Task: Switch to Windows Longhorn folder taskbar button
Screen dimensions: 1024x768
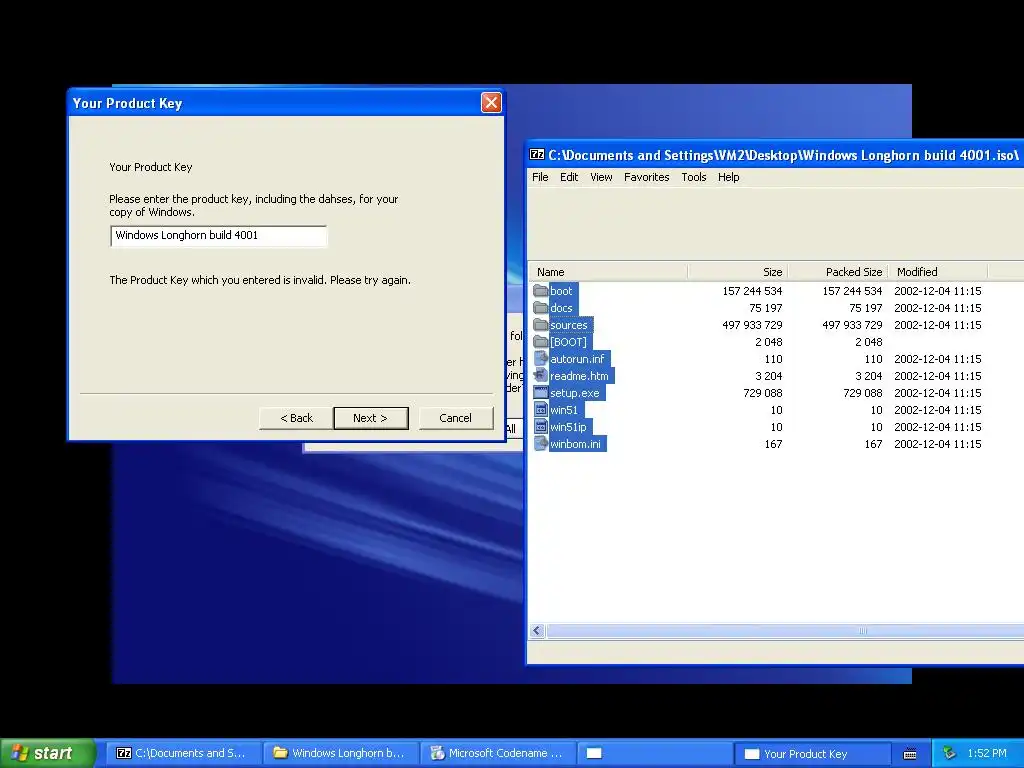Action: 340,753
